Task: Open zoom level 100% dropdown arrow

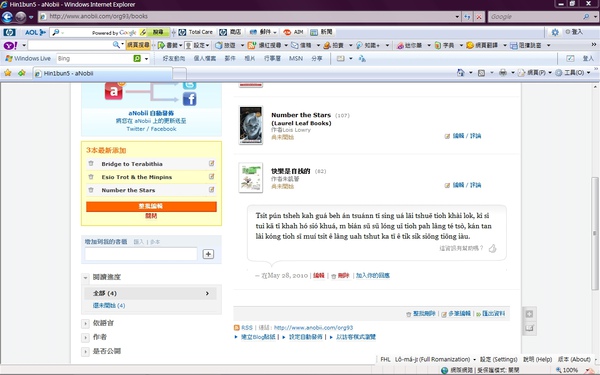Action: click(587, 370)
